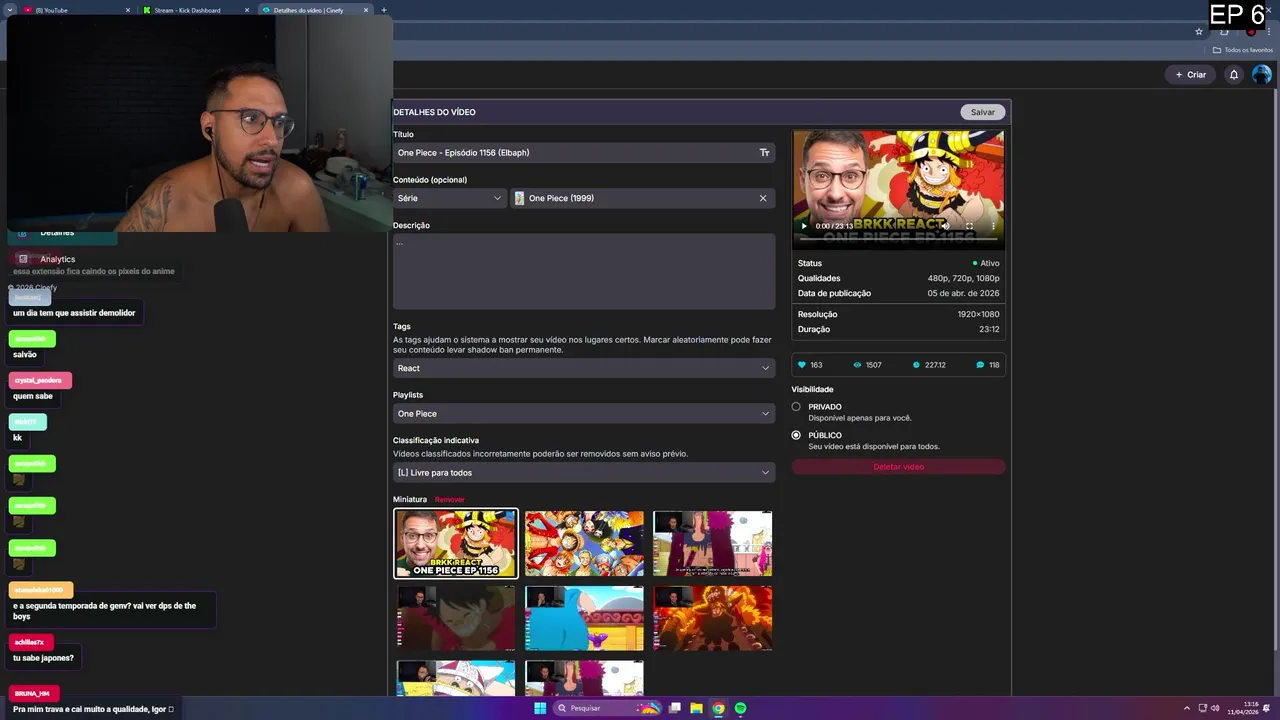Select the Detalhes do vídeo Cinefy tab
This screenshot has height=720, width=1280.
click(x=315, y=10)
